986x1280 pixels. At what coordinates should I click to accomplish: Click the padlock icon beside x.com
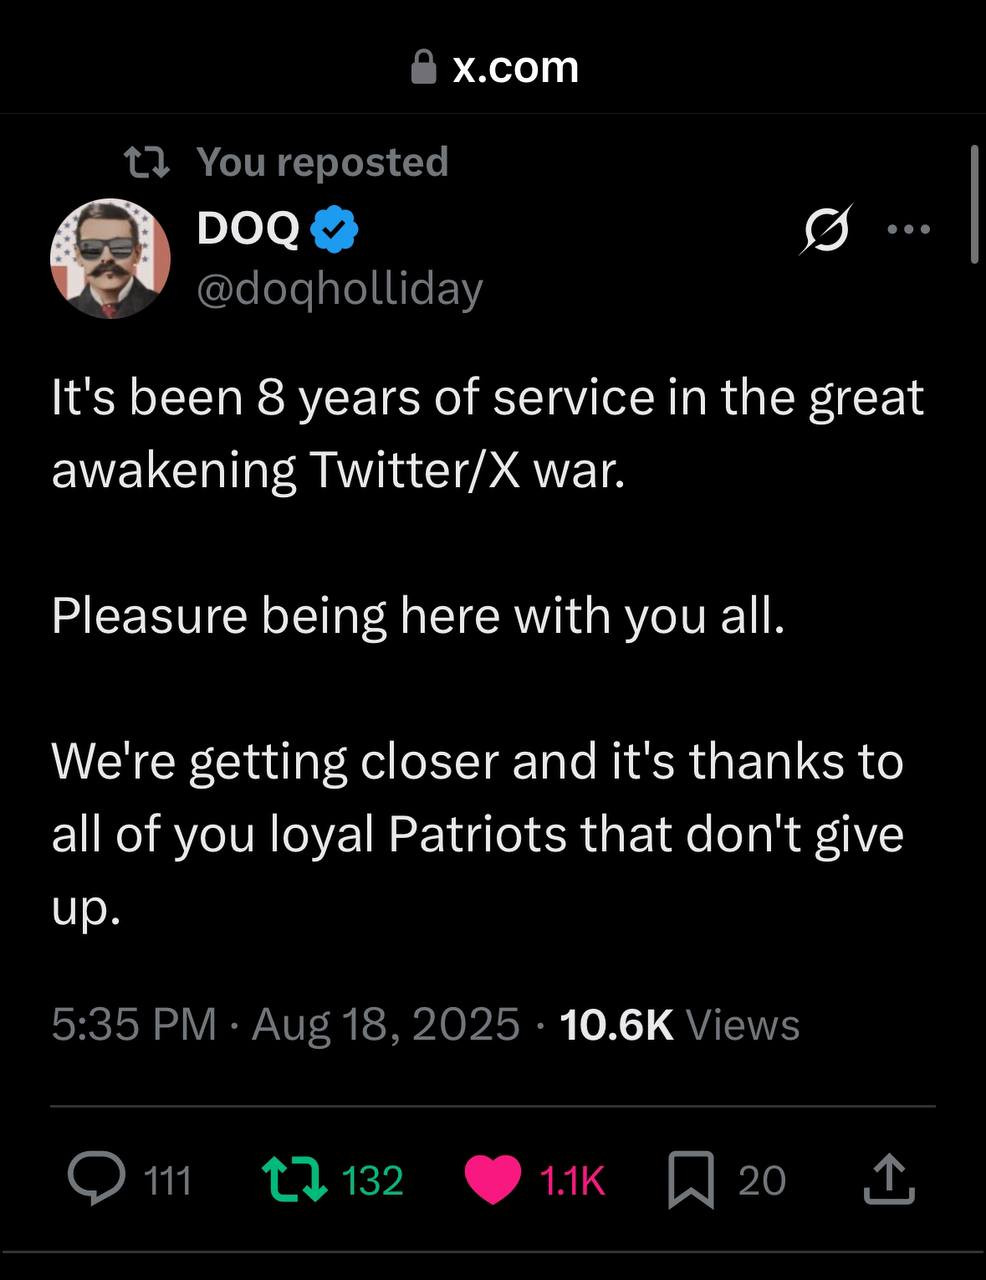tap(424, 68)
